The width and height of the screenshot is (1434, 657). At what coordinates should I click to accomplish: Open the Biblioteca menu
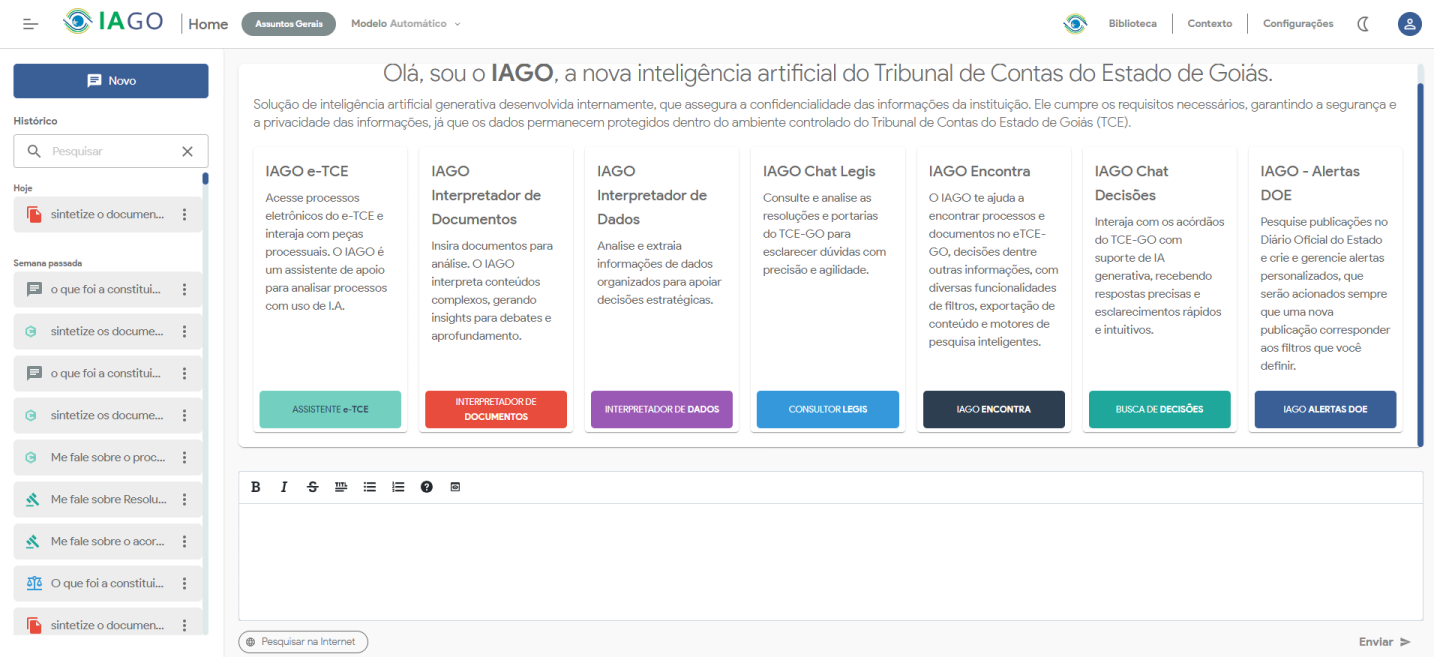tap(1132, 24)
